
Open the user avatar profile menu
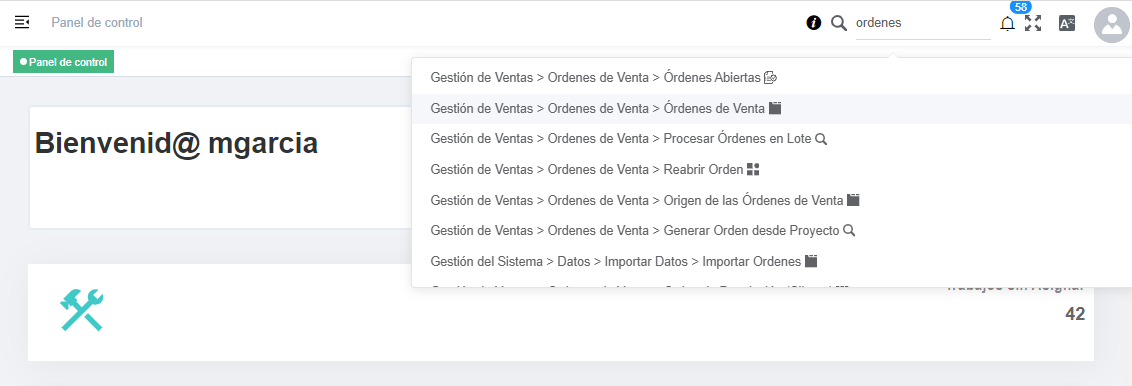[1112, 25]
